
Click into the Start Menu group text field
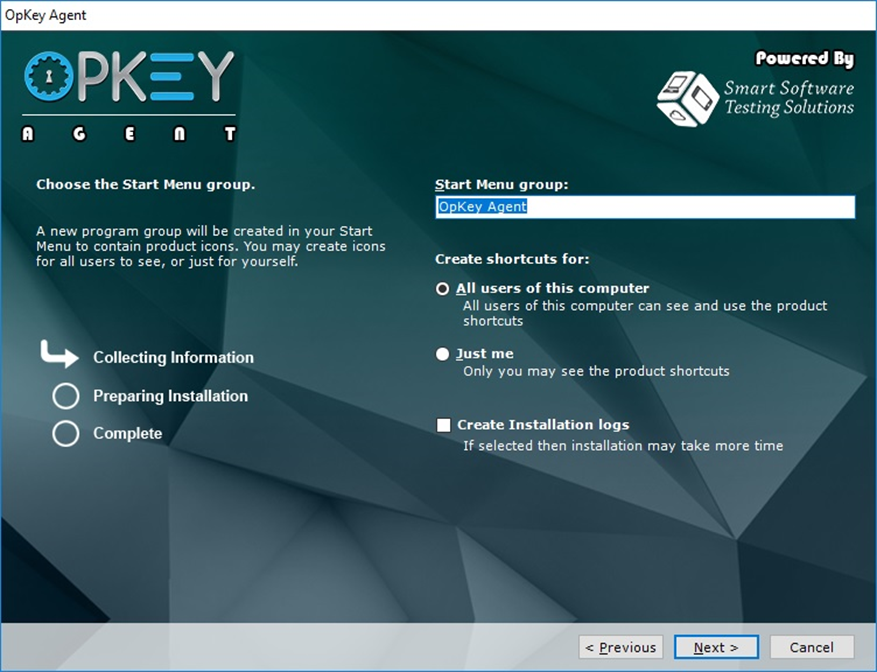[645, 207]
